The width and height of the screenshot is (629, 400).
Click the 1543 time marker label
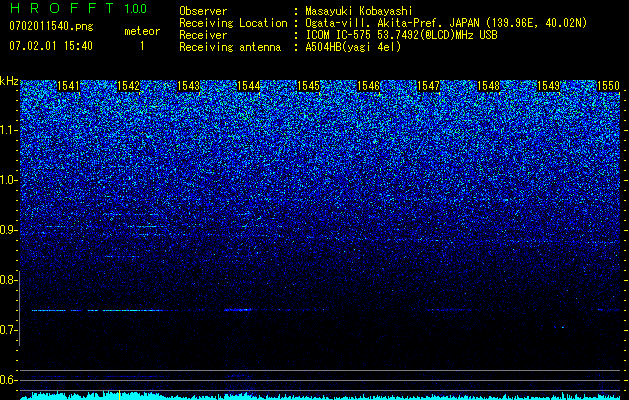point(189,86)
